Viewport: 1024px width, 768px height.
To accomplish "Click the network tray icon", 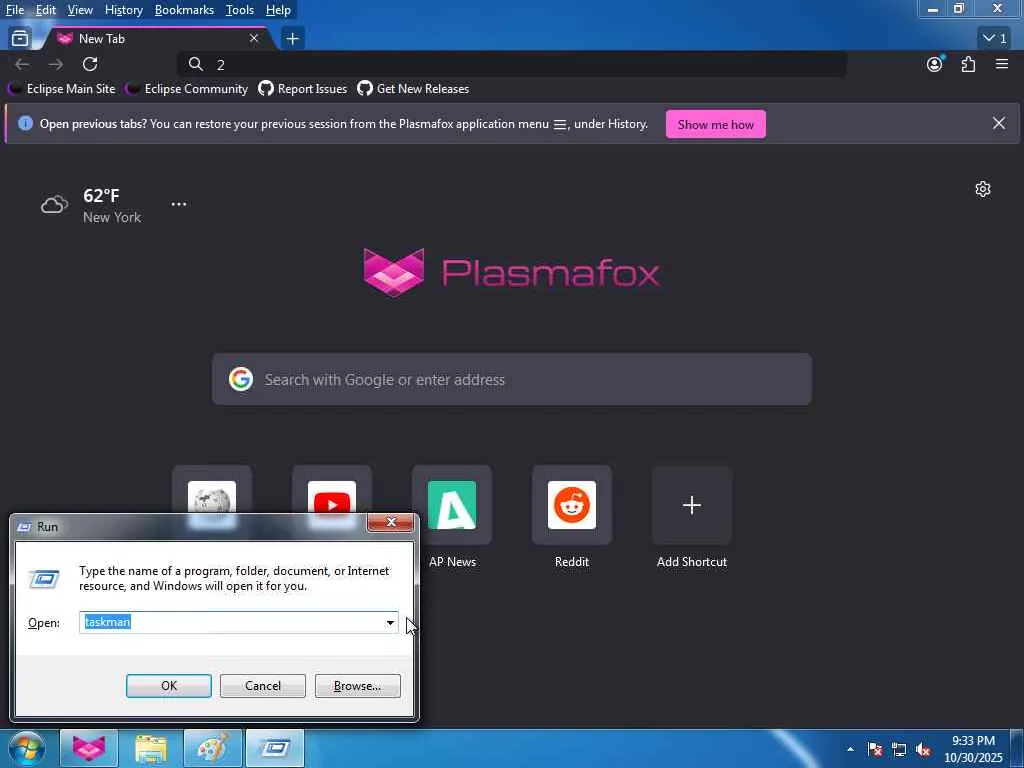I will pyautogui.click(x=899, y=749).
